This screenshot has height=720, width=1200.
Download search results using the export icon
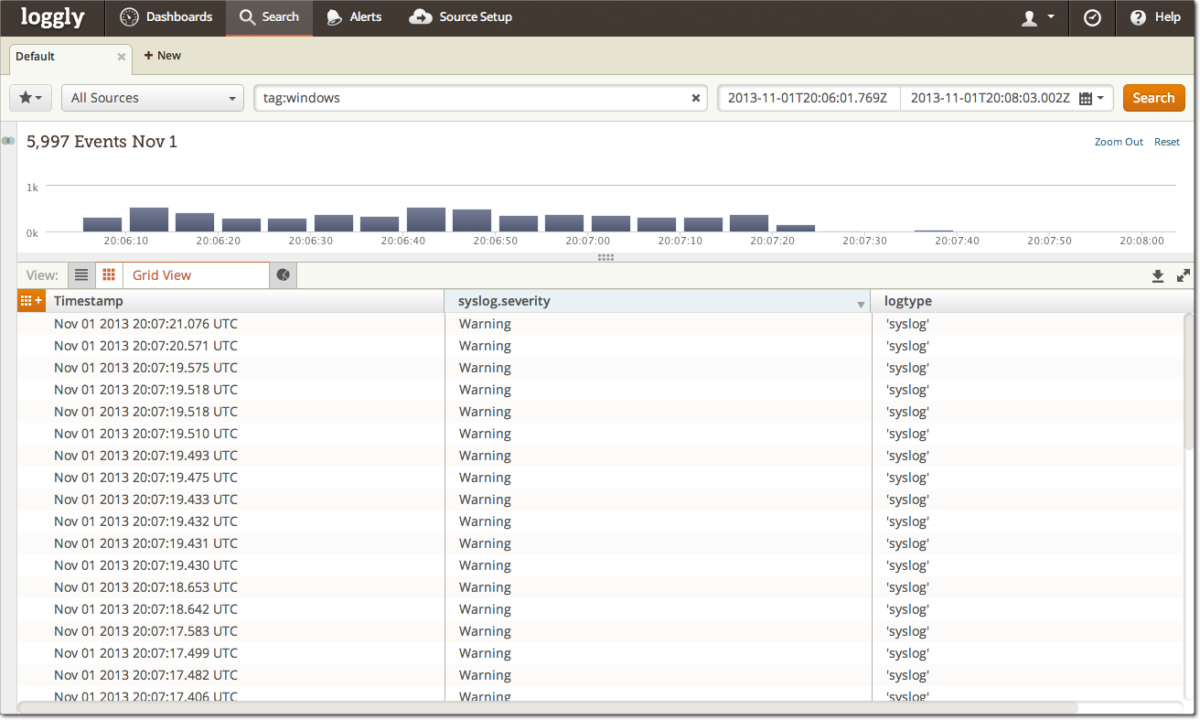(x=1157, y=275)
